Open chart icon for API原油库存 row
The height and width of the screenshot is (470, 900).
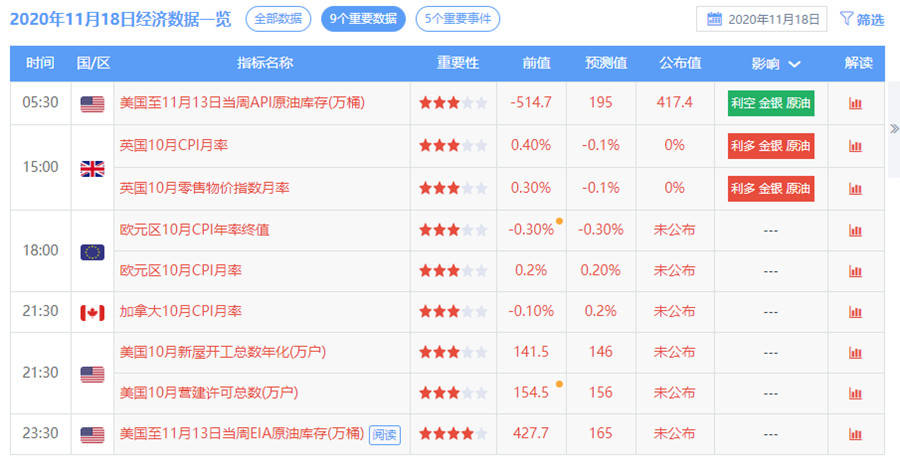[855, 104]
